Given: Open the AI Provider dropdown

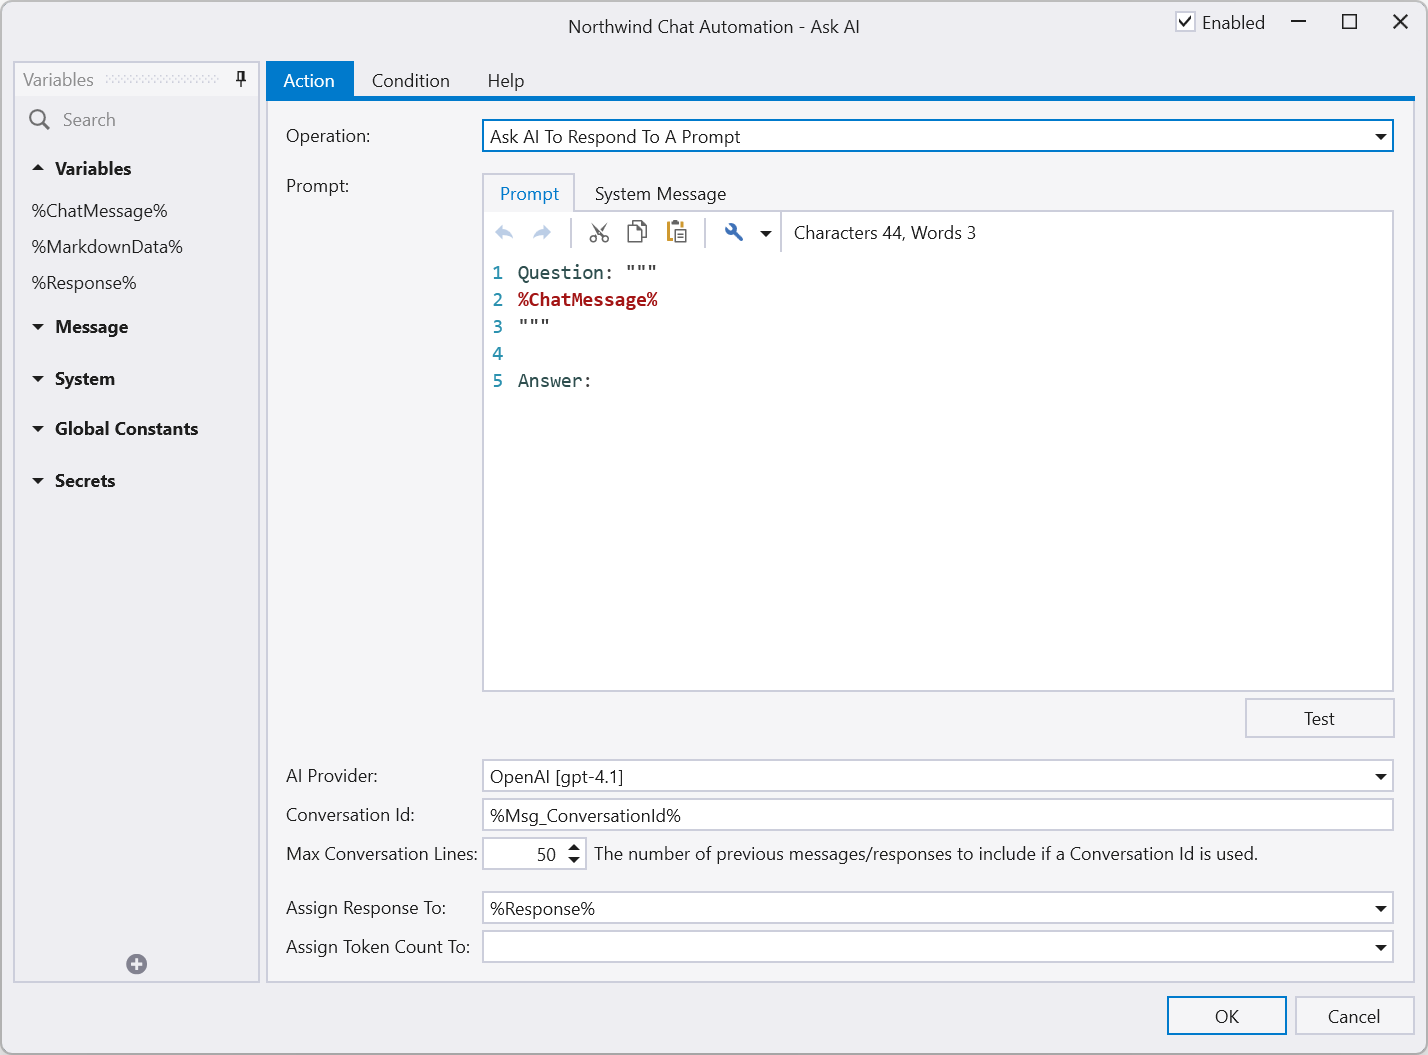Looking at the screenshot, I should click(1381, 777).
